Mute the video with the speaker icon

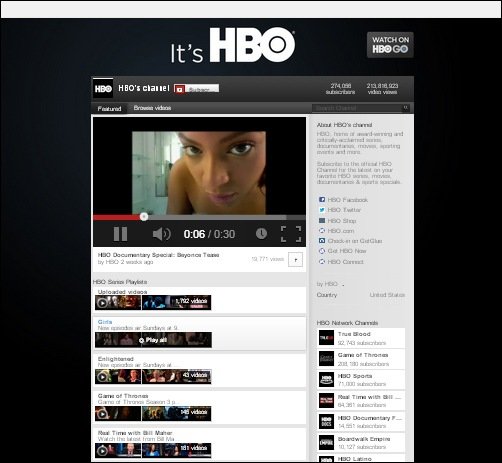[x=161, y=234]
